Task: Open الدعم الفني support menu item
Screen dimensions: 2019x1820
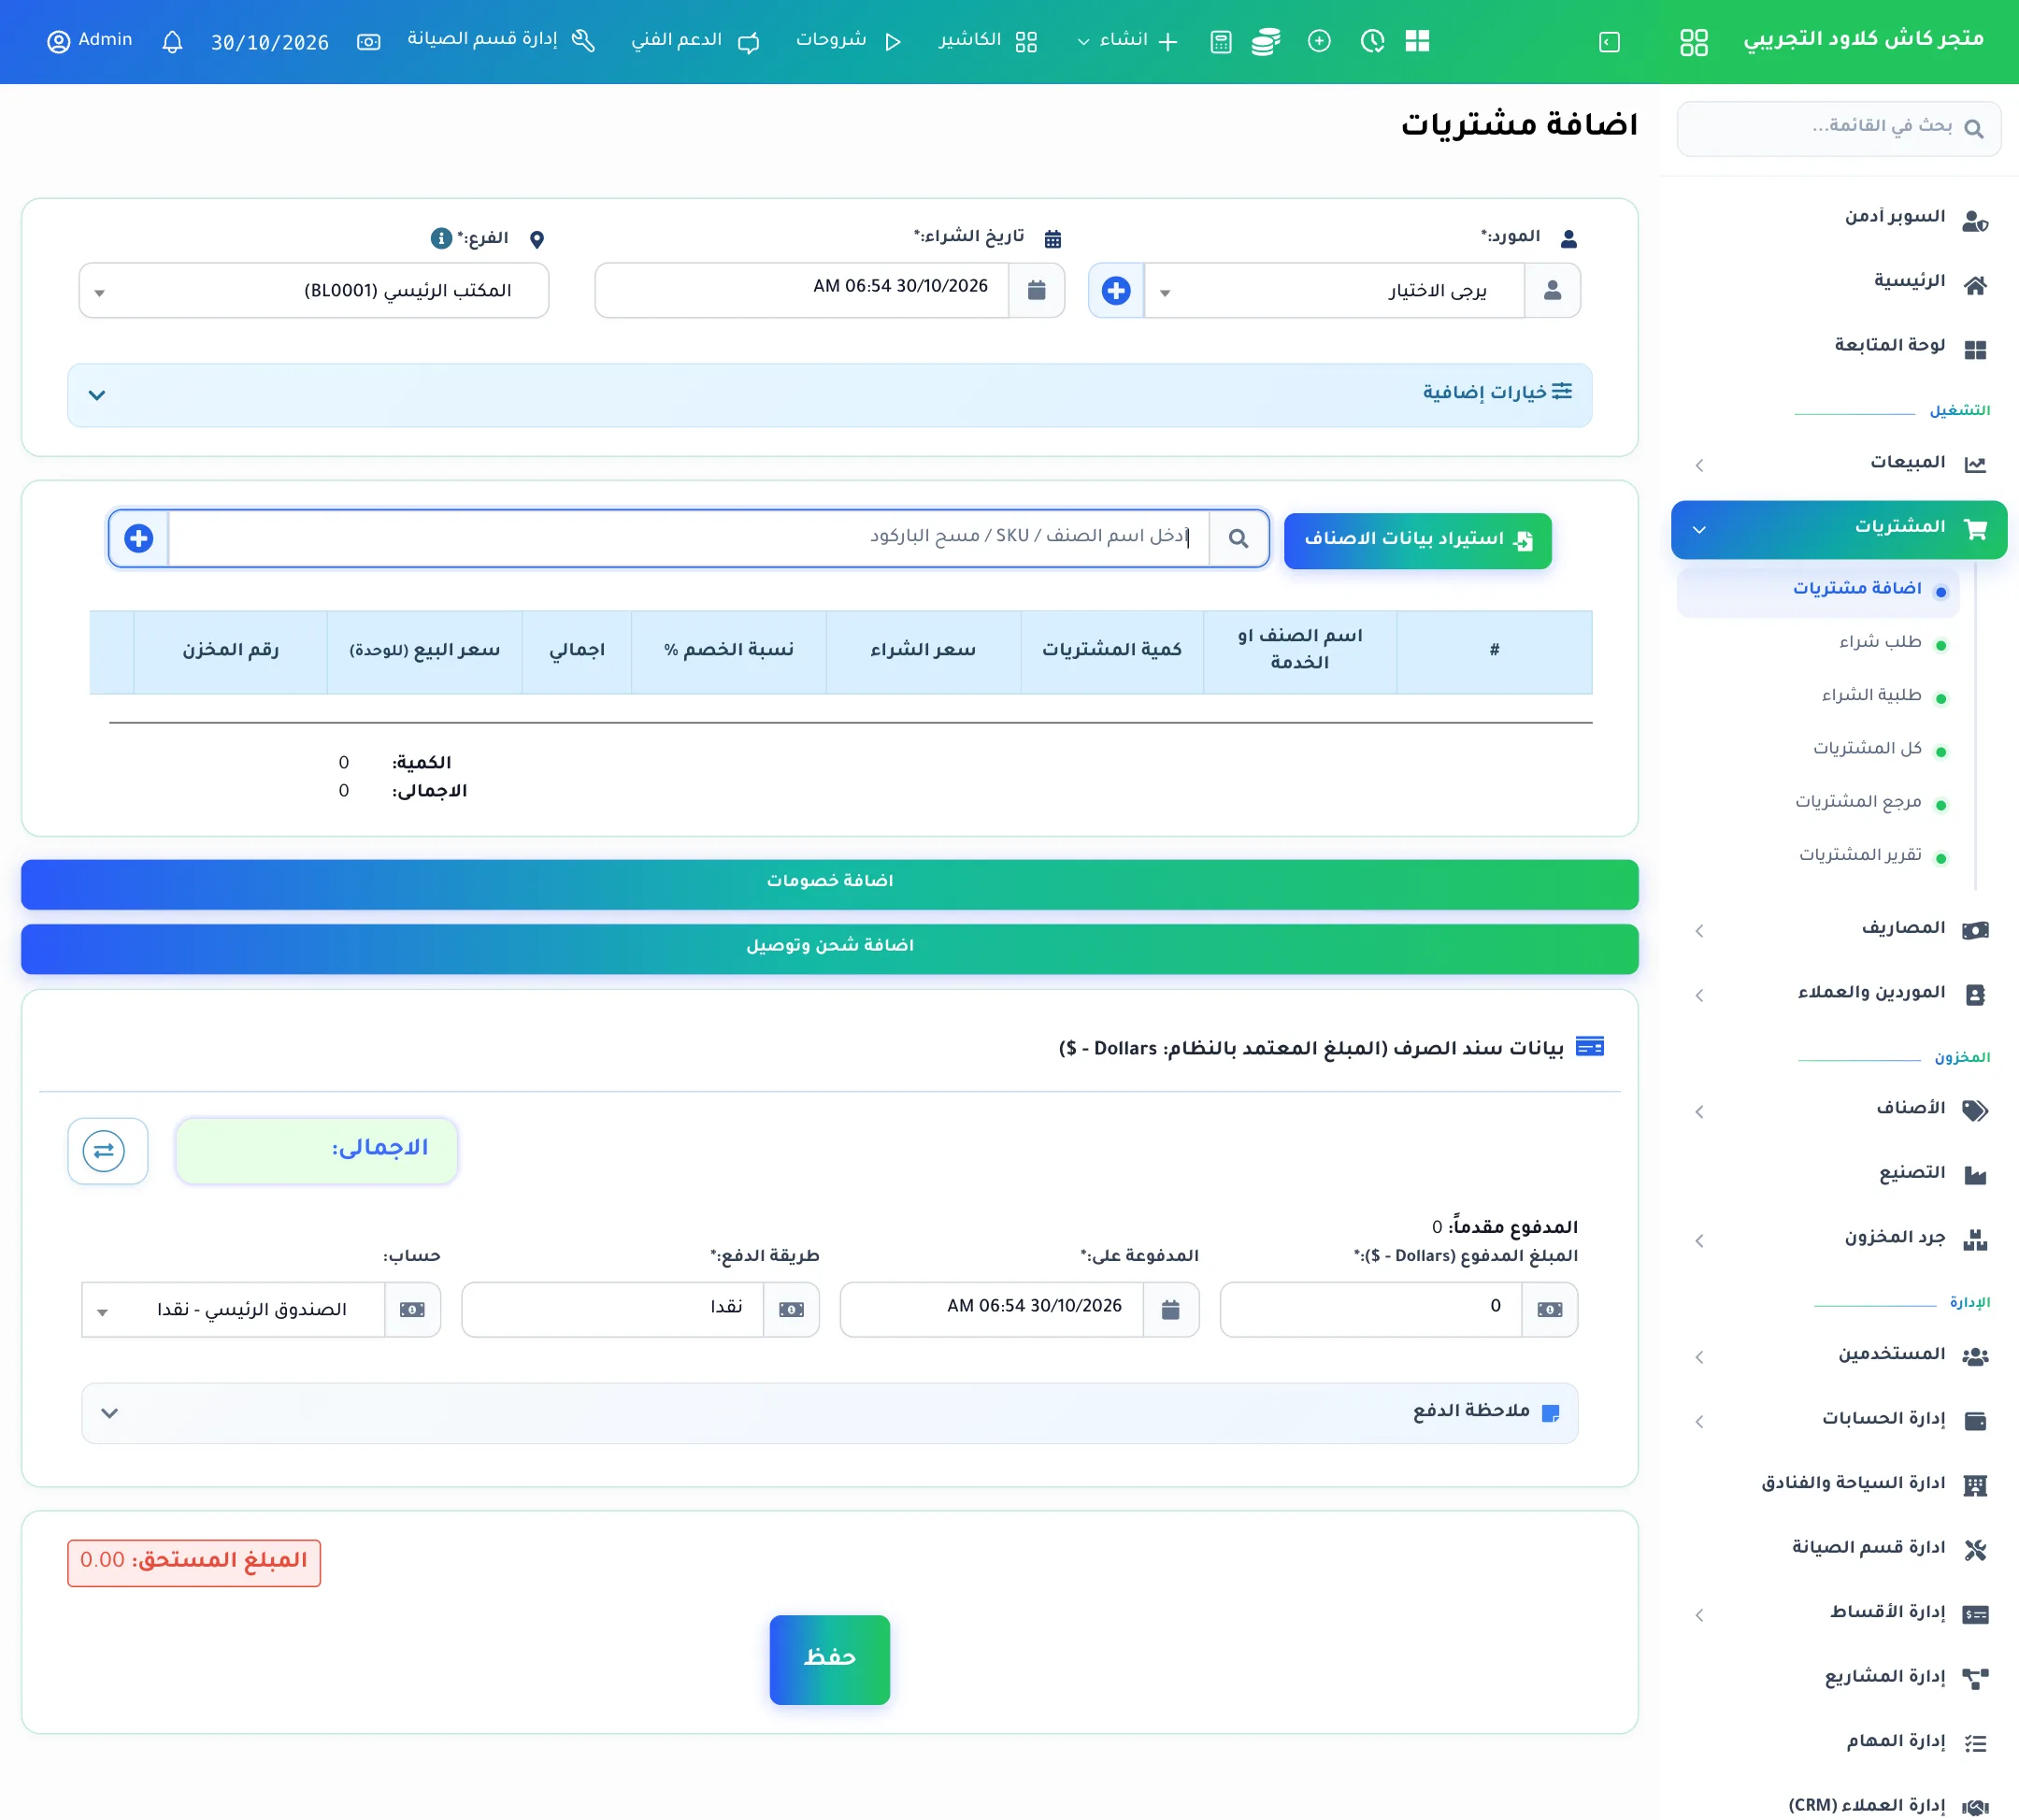Action: [696, 41]
